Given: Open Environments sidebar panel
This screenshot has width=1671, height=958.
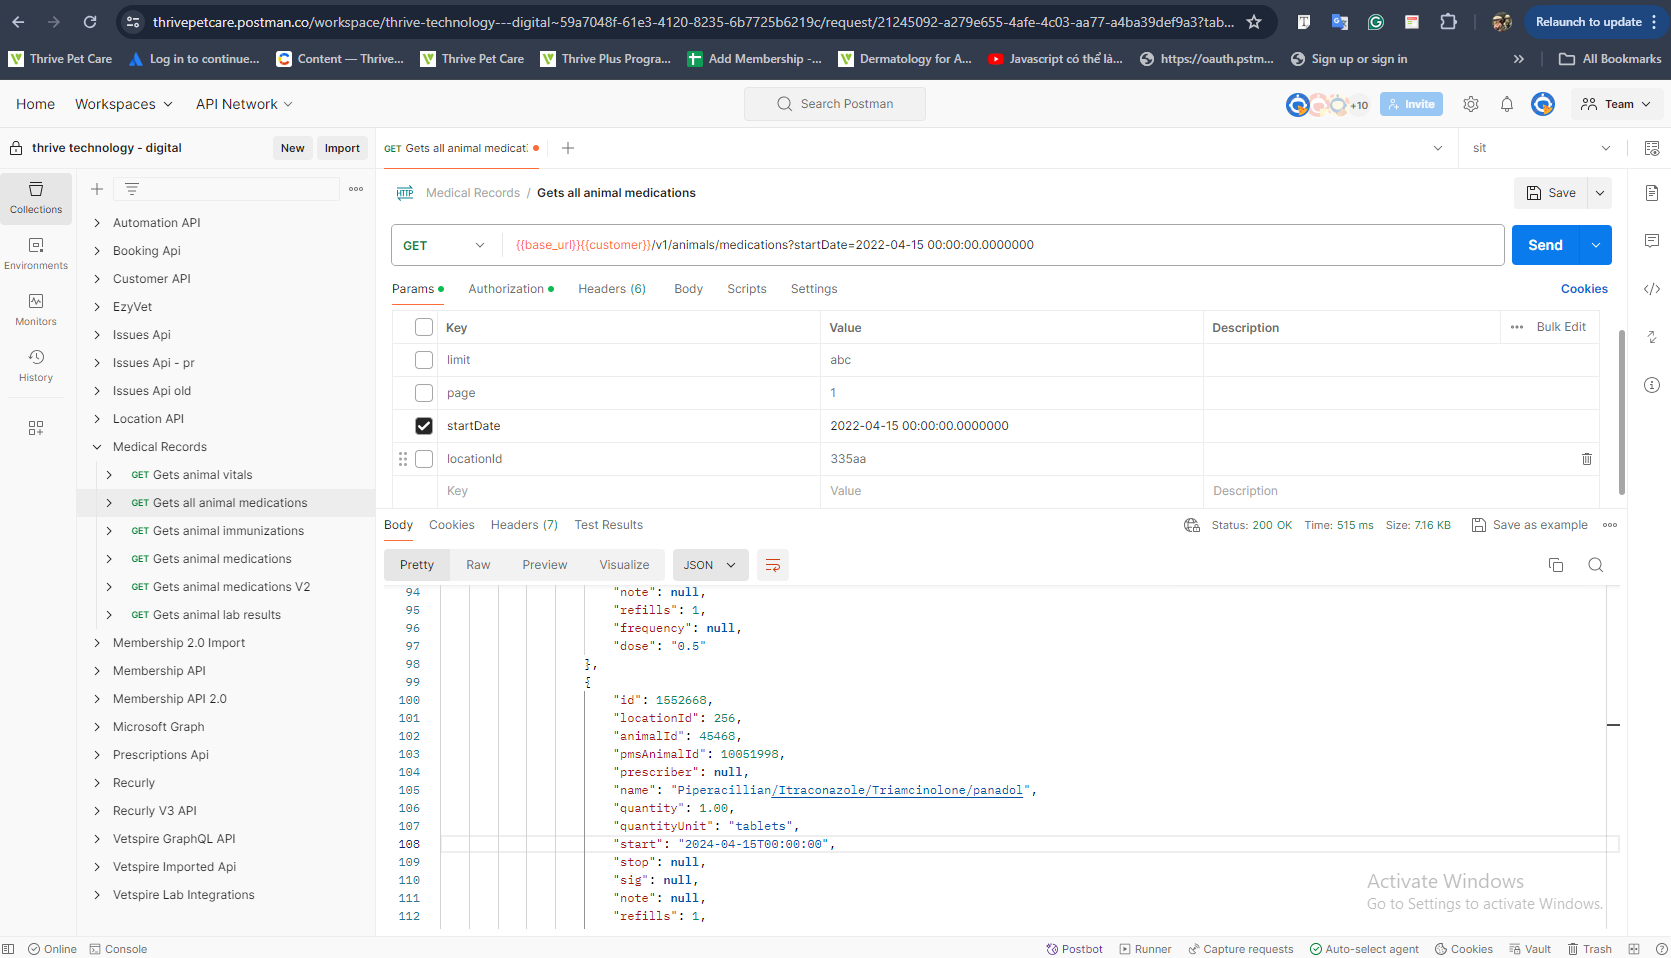Looking at the screenshot, I should click(36, 254).
